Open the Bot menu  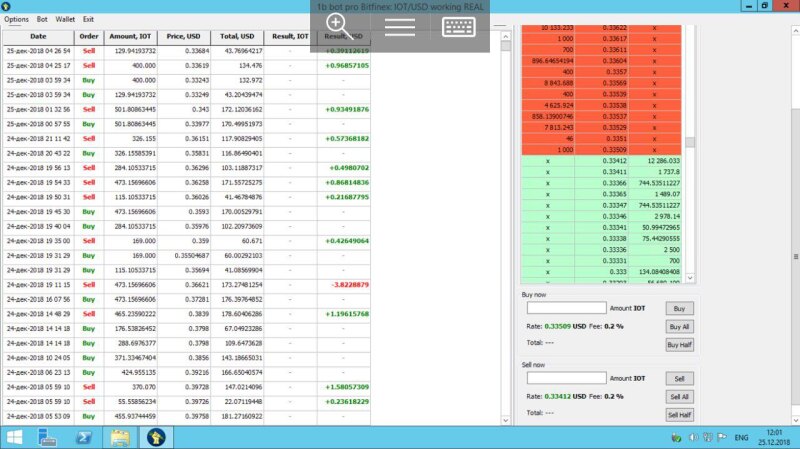pyautogui.click(x=42, y=19)
